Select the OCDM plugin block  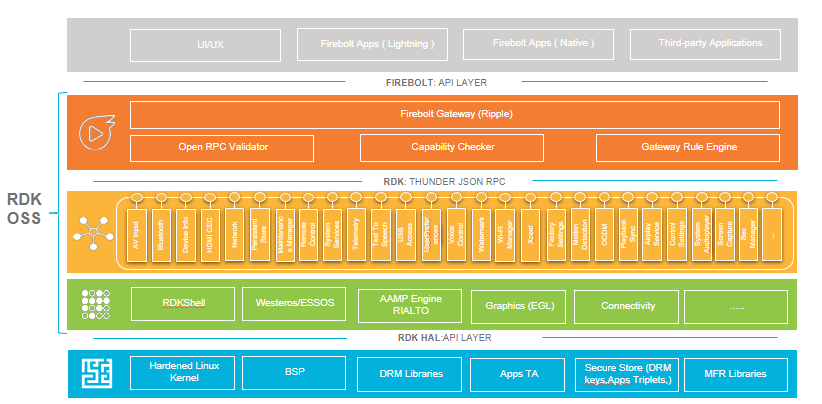click(604, 235)
